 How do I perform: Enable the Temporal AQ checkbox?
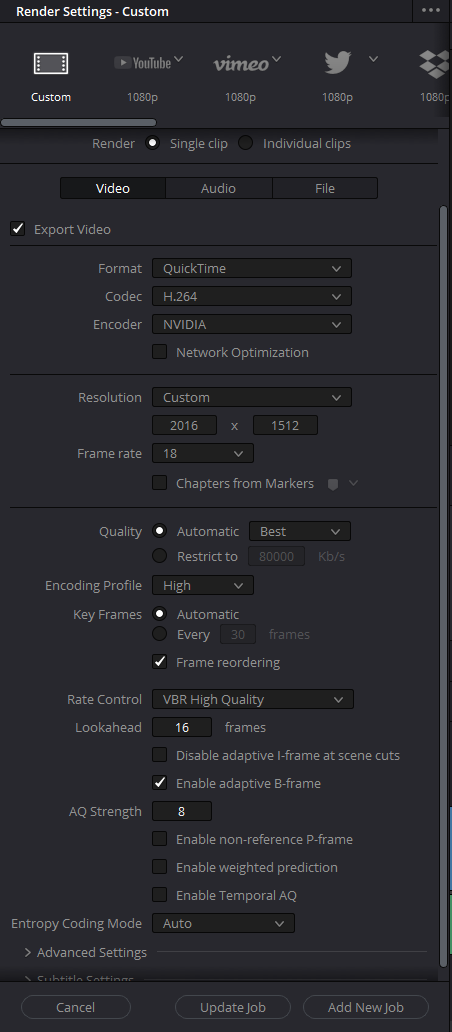pos(160,894)
